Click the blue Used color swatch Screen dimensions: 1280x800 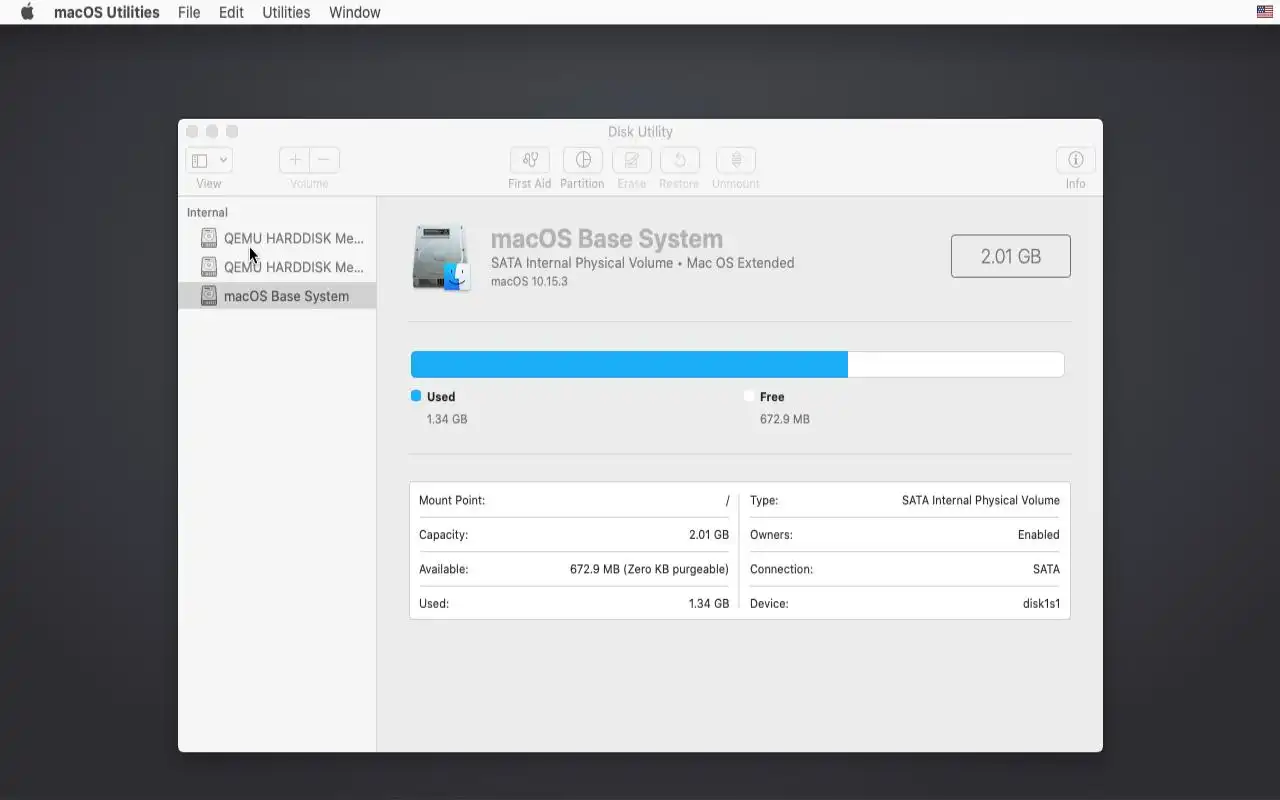(x=416, y=396)
